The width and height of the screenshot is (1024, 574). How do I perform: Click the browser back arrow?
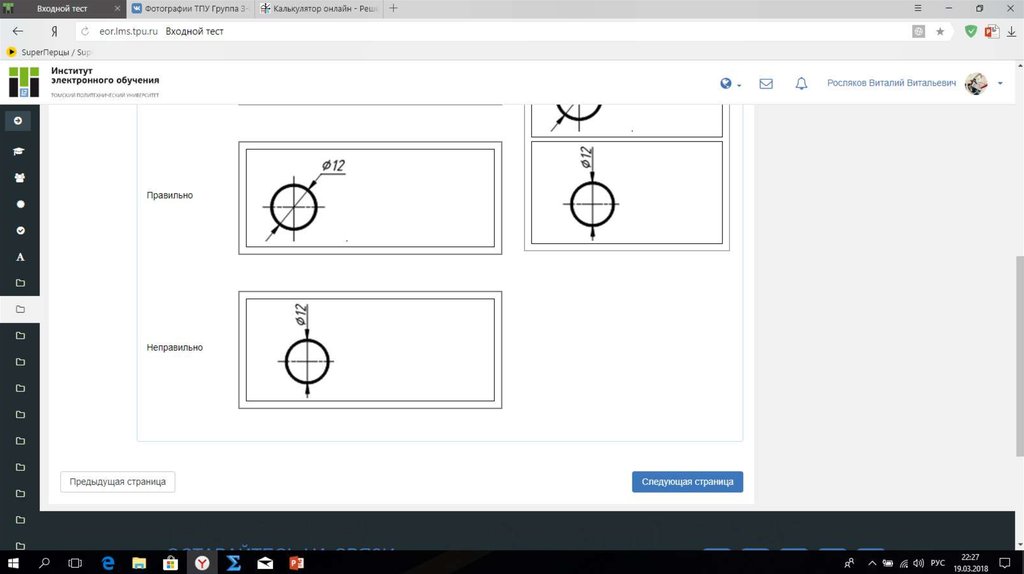[x=17, y=32]
